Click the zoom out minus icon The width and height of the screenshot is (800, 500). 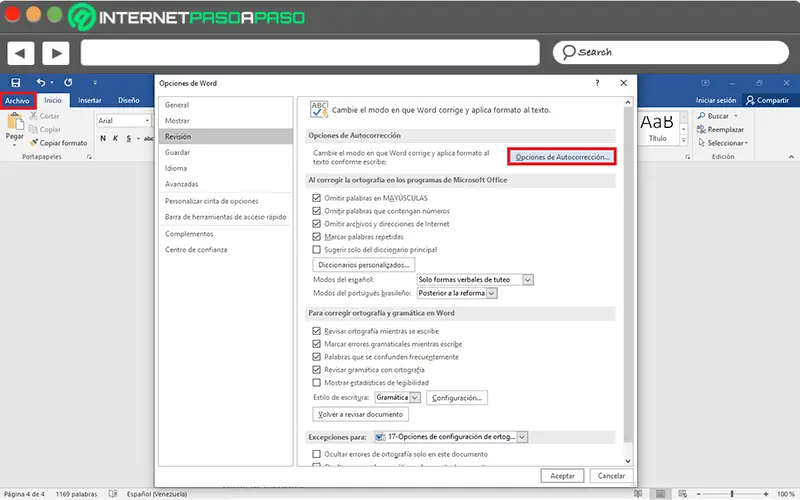(698, 494)
